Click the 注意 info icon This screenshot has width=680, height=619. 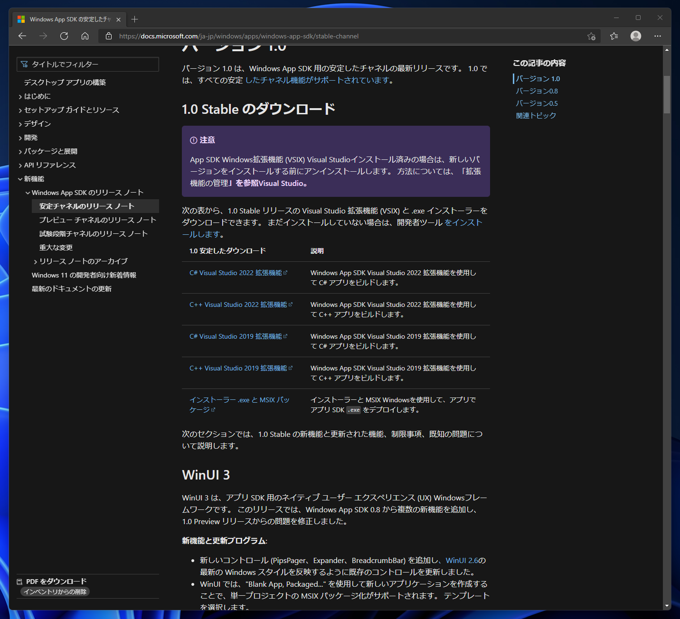tap(193, 140)
